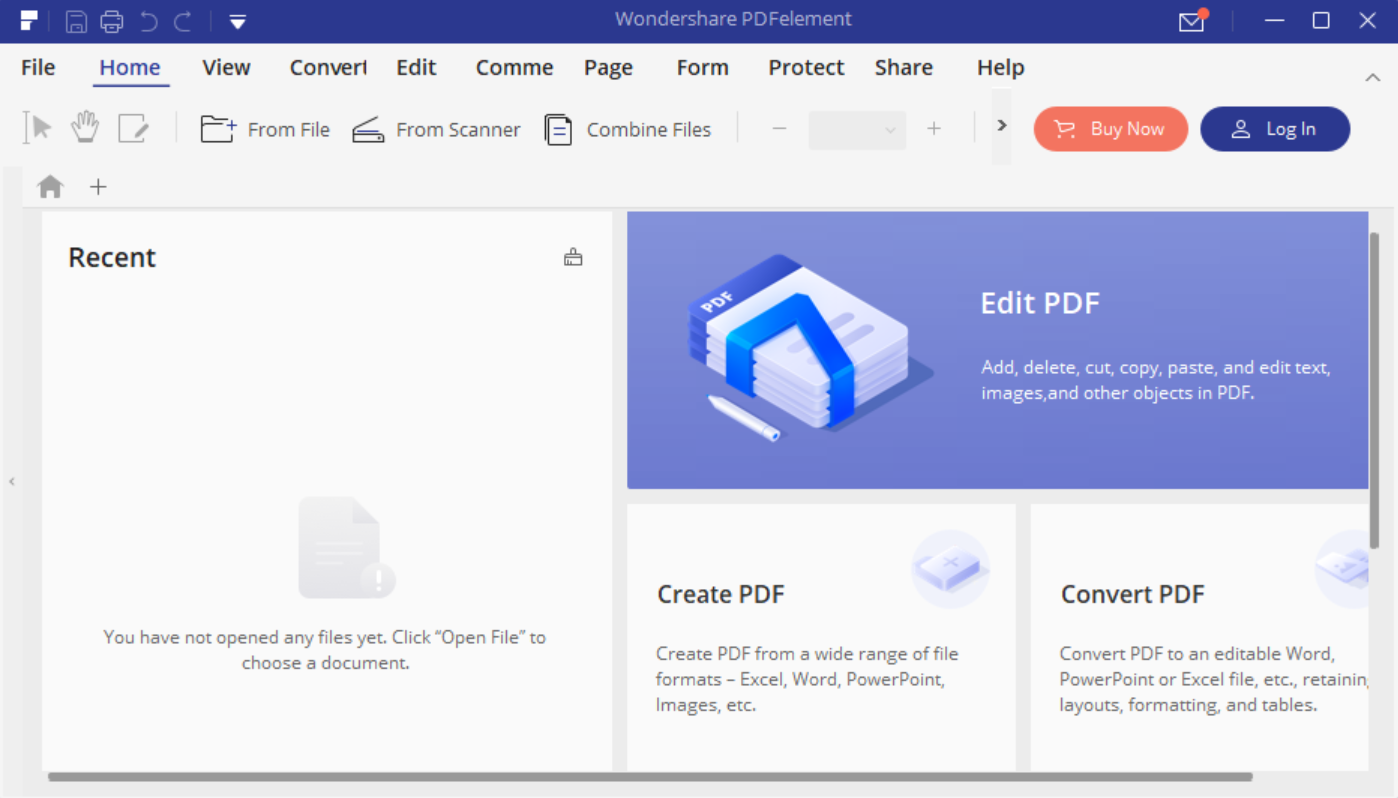This screenshot has width=1398, height=798.
Task: Click the Save icon in title bar
Action: coord(76,21)
